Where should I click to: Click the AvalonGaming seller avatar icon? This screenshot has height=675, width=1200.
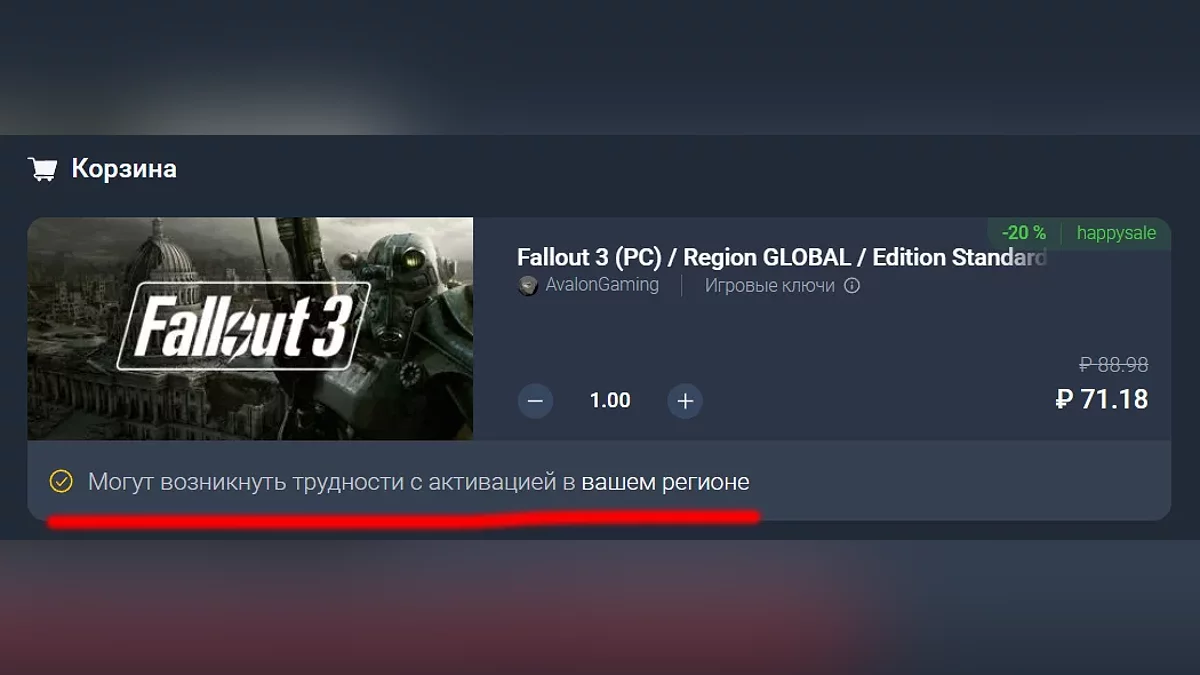point(528,286)
